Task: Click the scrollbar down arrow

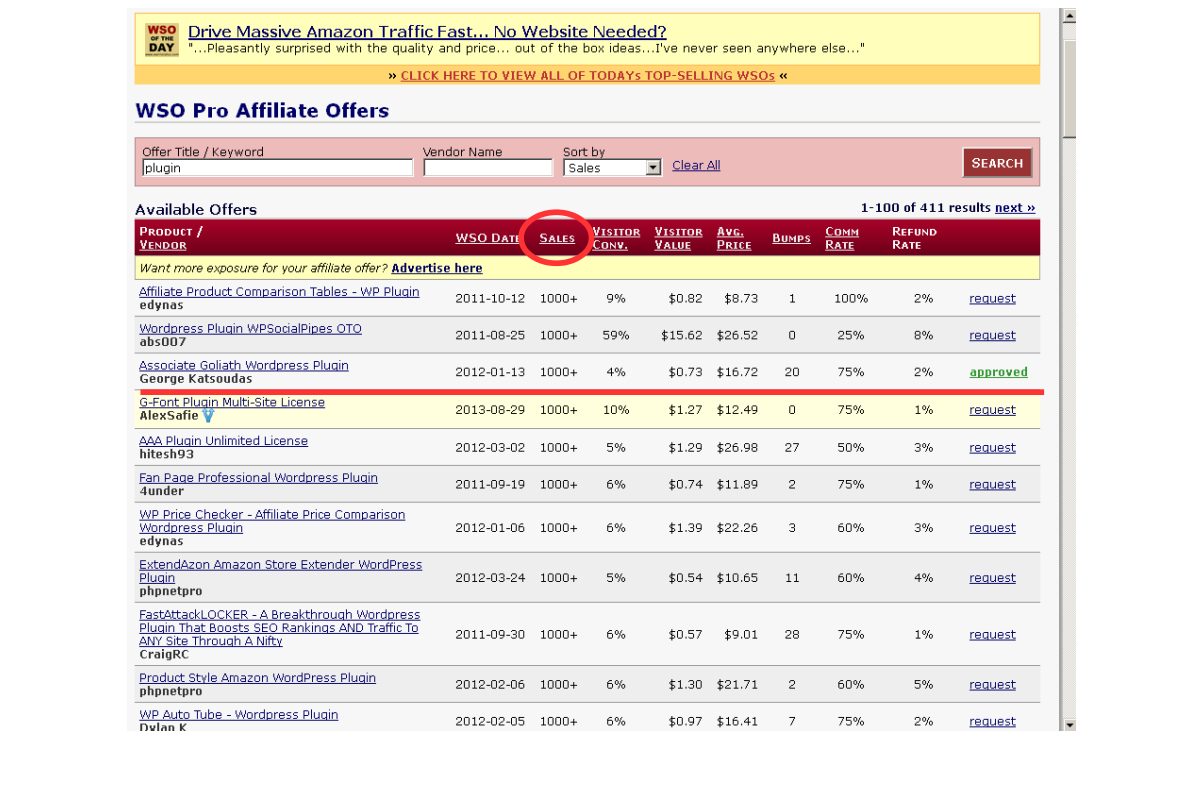Action: click(x=1068, y=724)
